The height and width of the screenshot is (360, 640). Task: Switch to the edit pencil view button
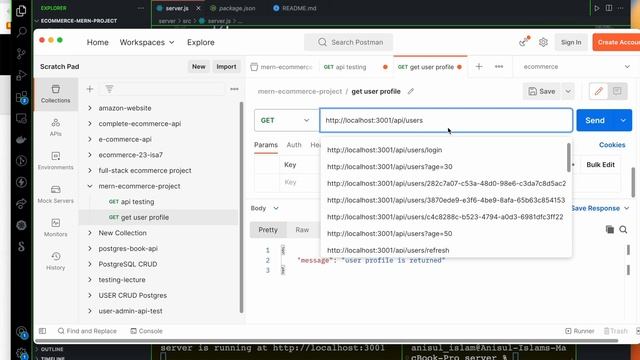pos(598,91)
